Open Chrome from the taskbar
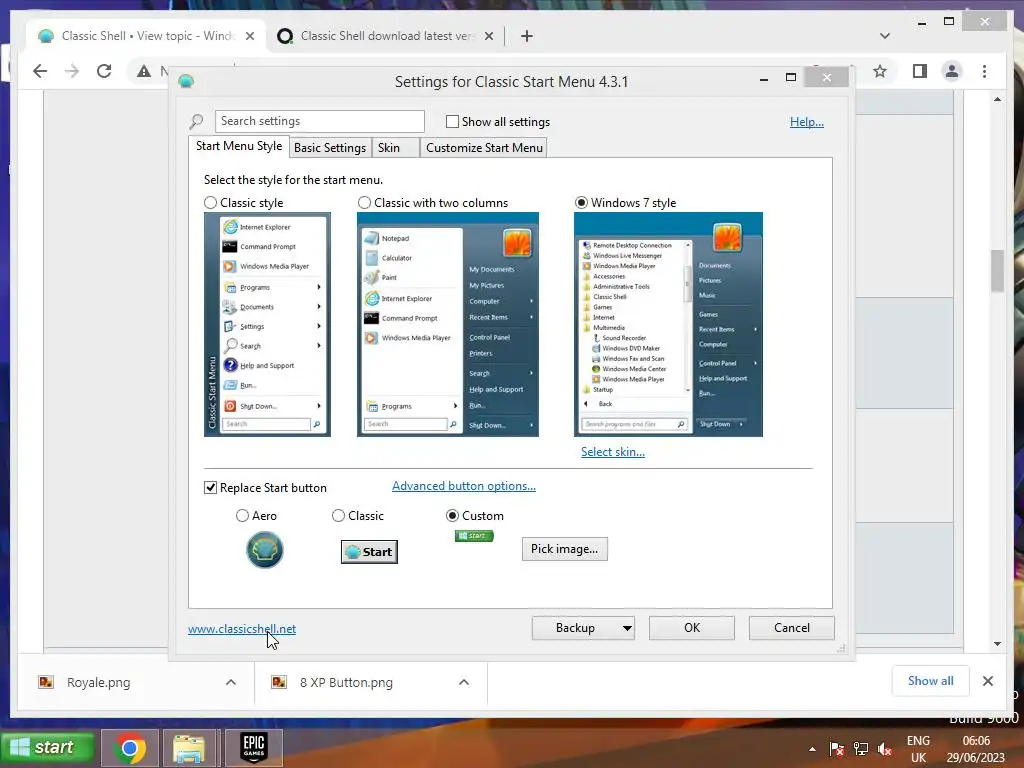This screenshot has height=768, width=1024. click(130, 748)
